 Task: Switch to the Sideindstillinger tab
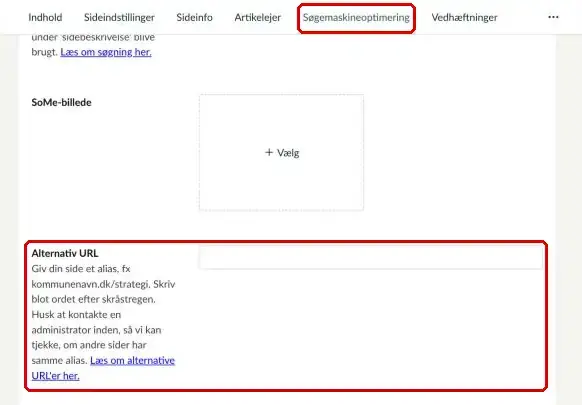coord(119,17)
